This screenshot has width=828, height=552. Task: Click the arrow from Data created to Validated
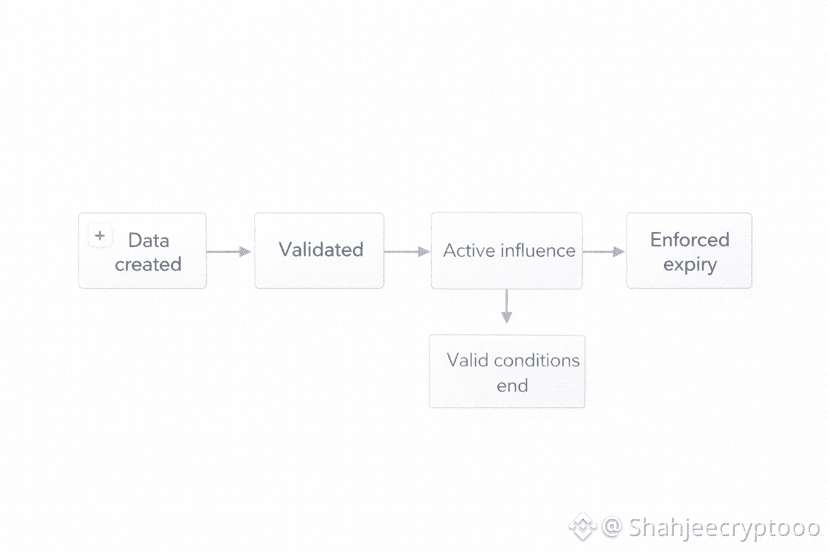(x=229, y=252)
